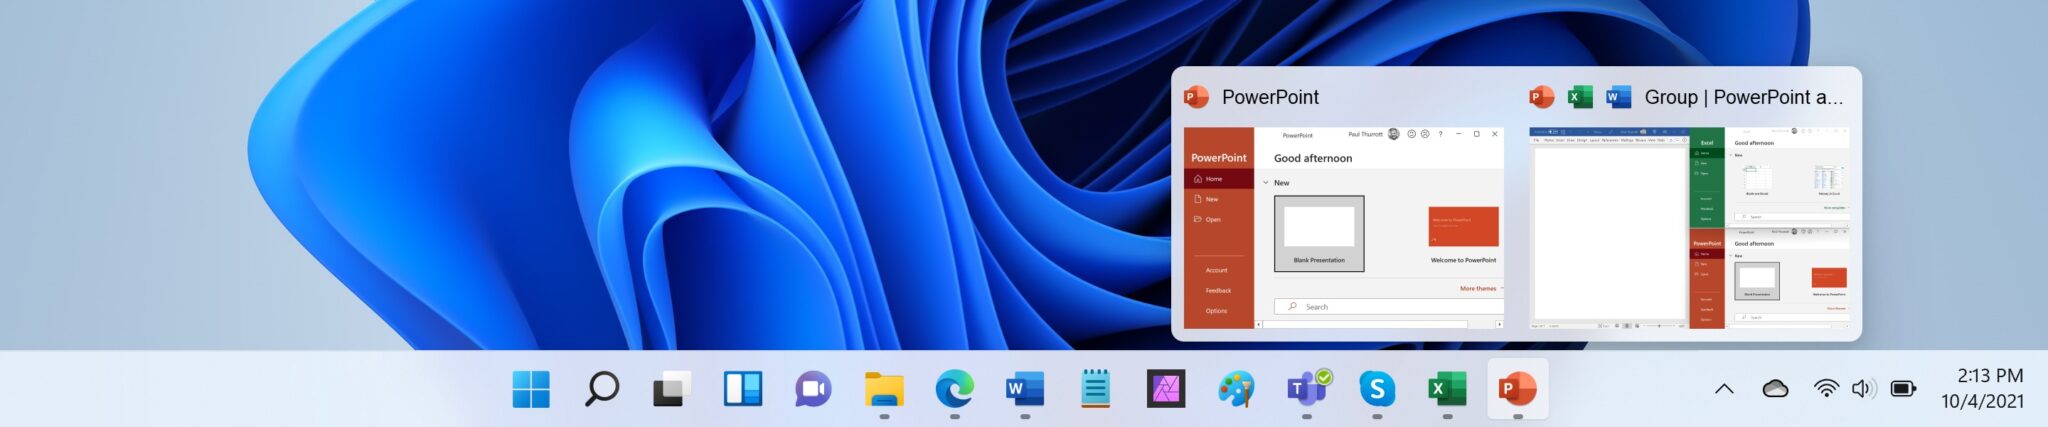
Task: Click the More themes link
Action: tap(1479, 288)
